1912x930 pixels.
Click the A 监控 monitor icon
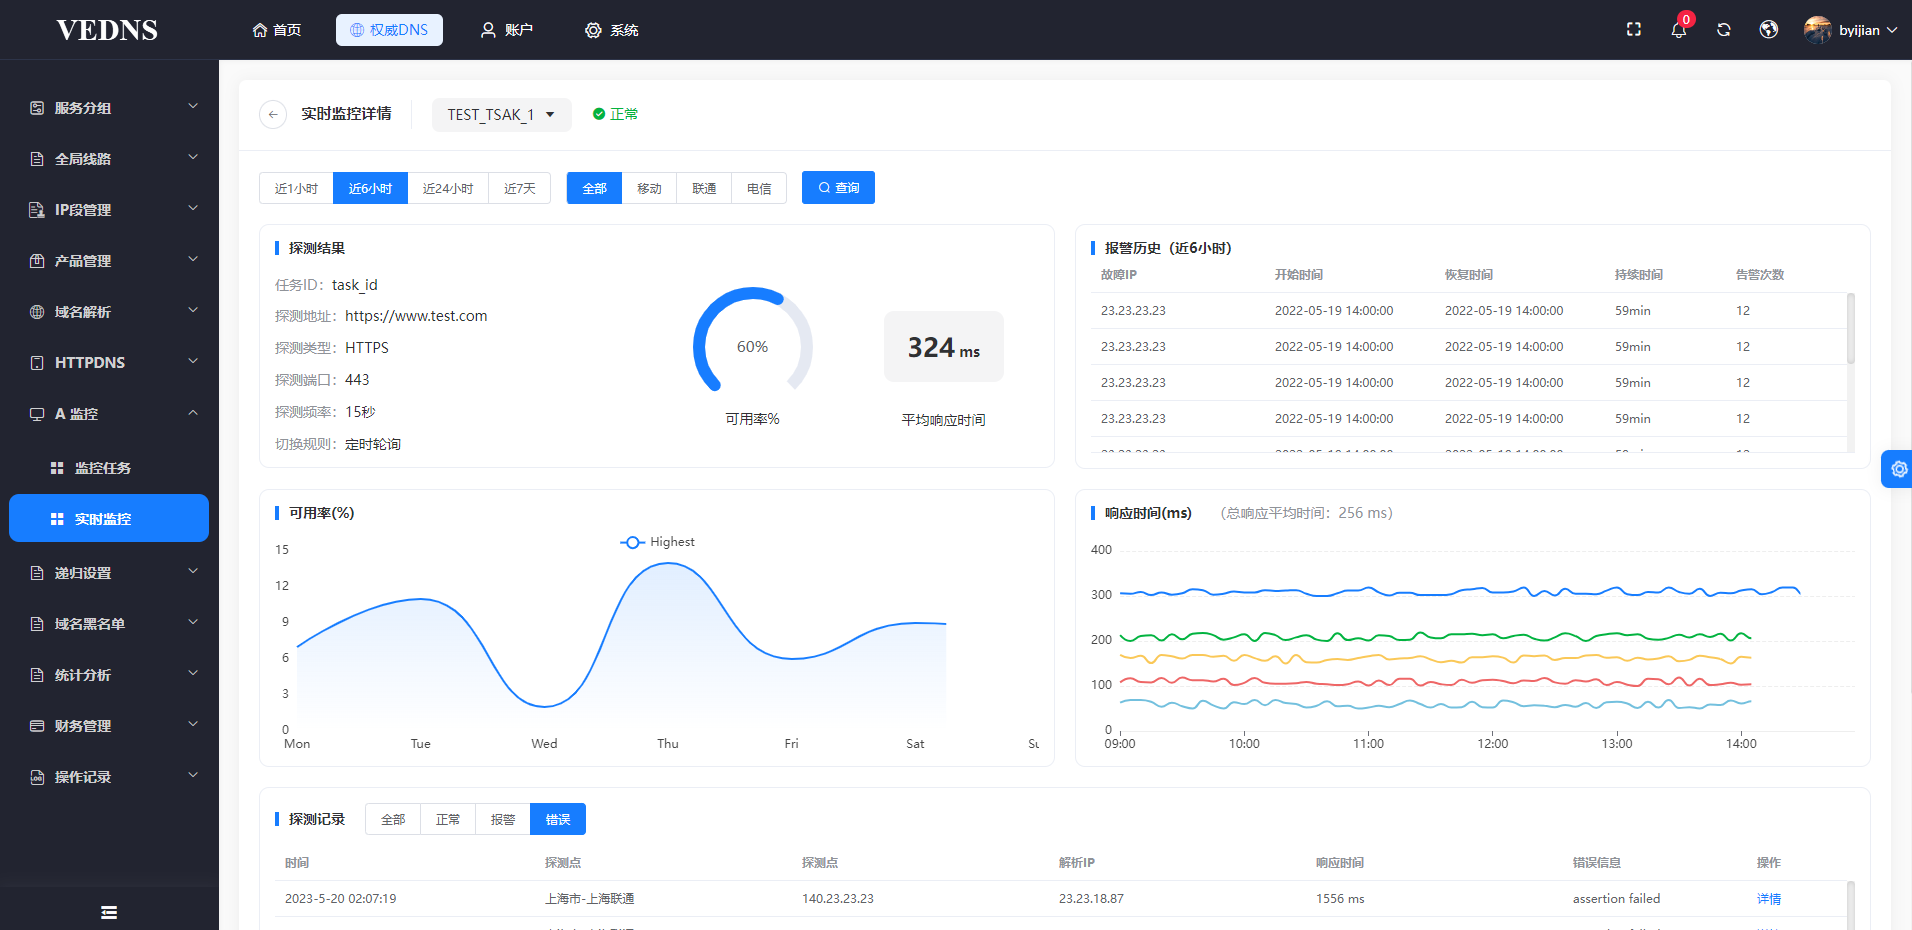(37, 414)
